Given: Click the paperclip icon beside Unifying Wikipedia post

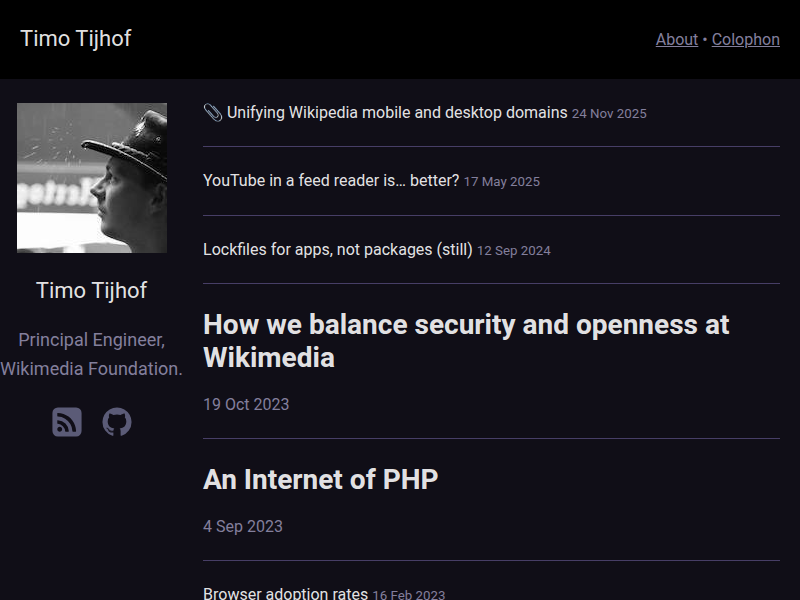Looking at the screenshot, I should 213,113.
